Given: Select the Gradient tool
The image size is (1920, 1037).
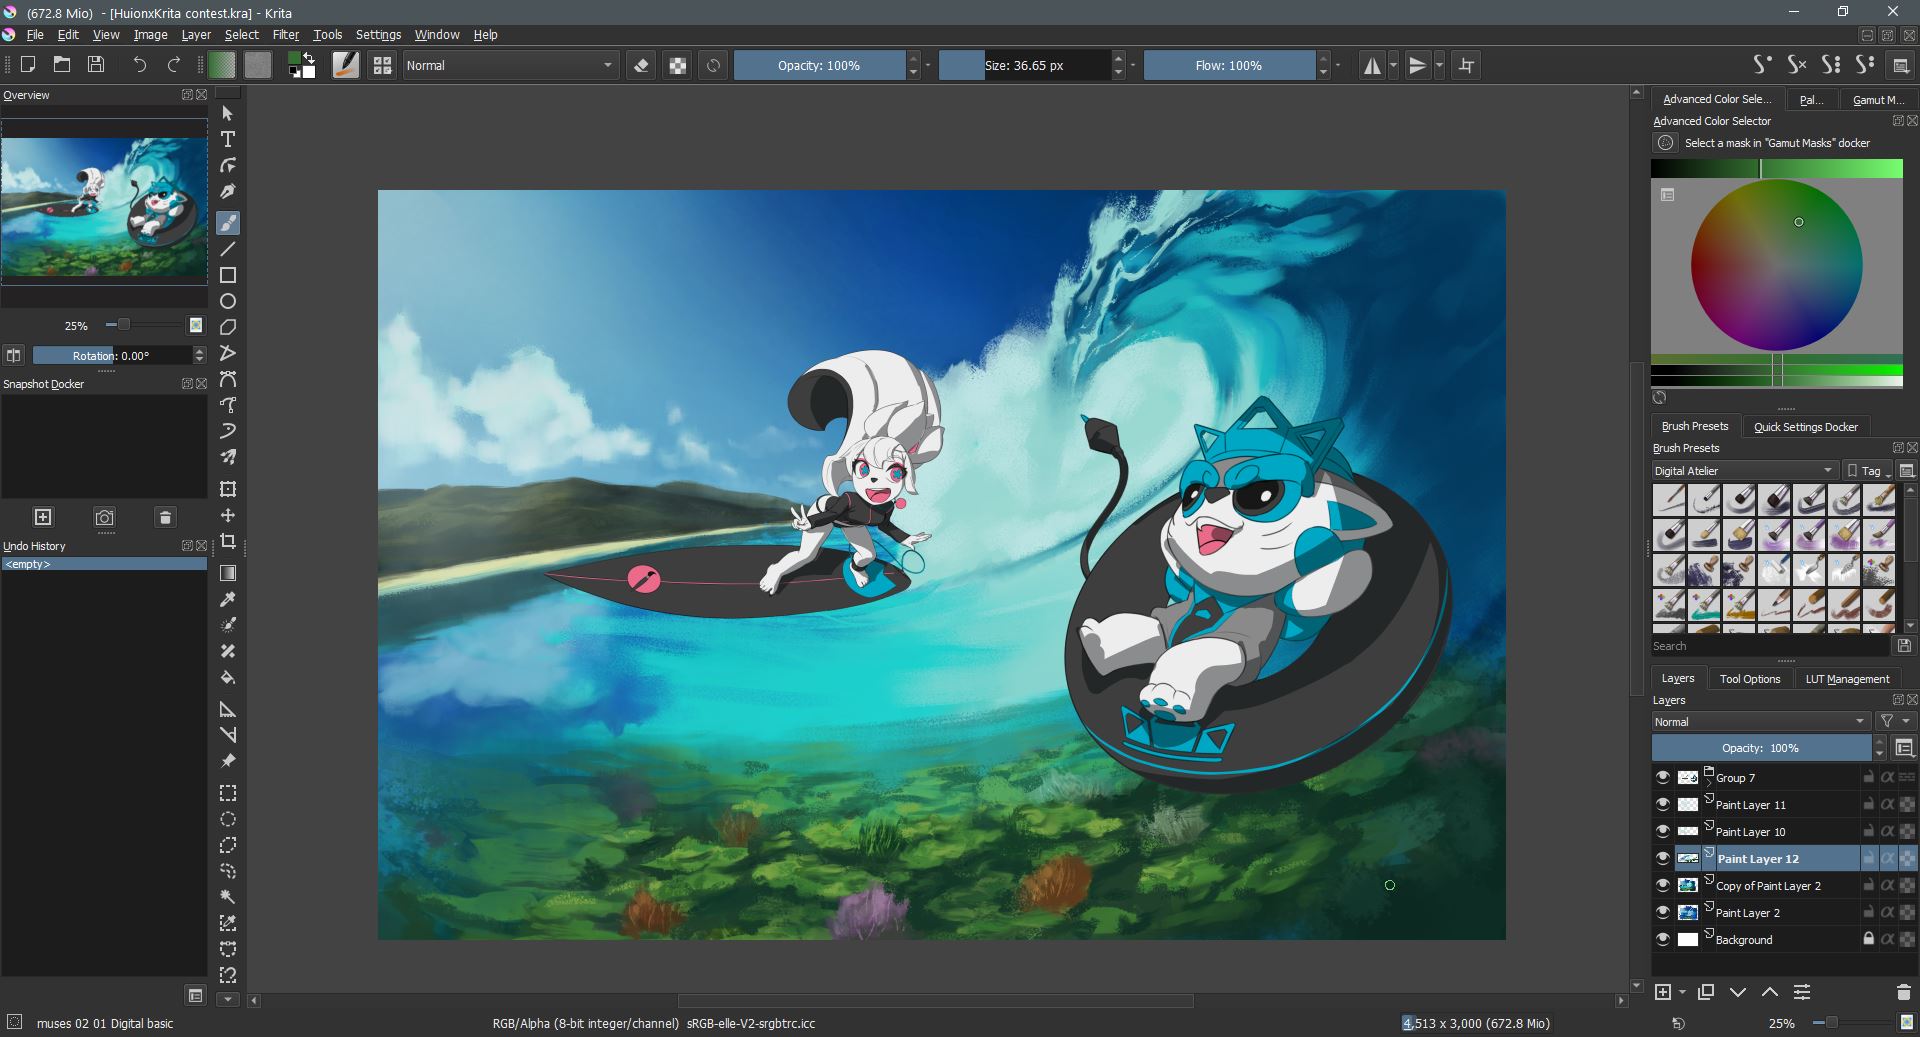Looking at the screenshot, I should tap(228, 573).
